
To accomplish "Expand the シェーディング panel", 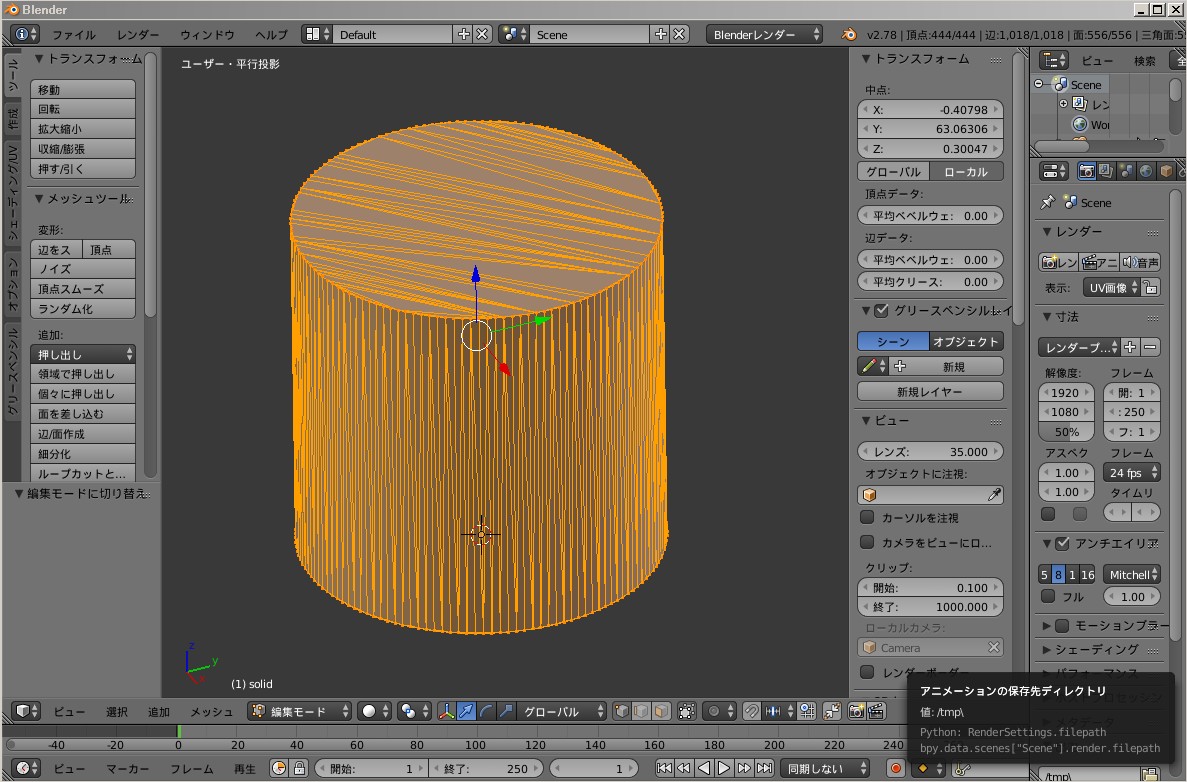I will 1096,649.
